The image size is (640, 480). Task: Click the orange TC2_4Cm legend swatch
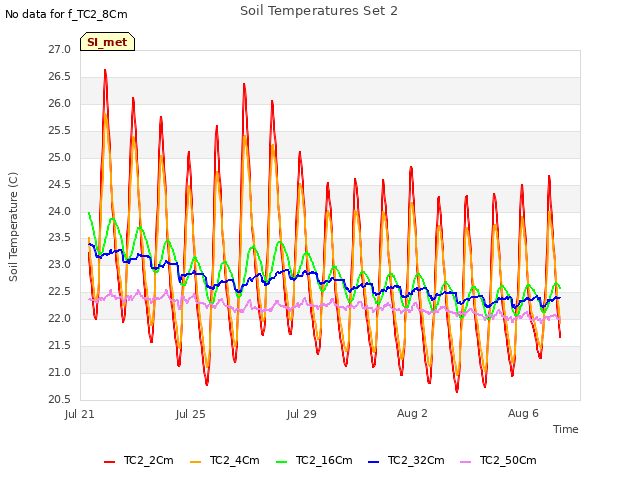point(196,462)
